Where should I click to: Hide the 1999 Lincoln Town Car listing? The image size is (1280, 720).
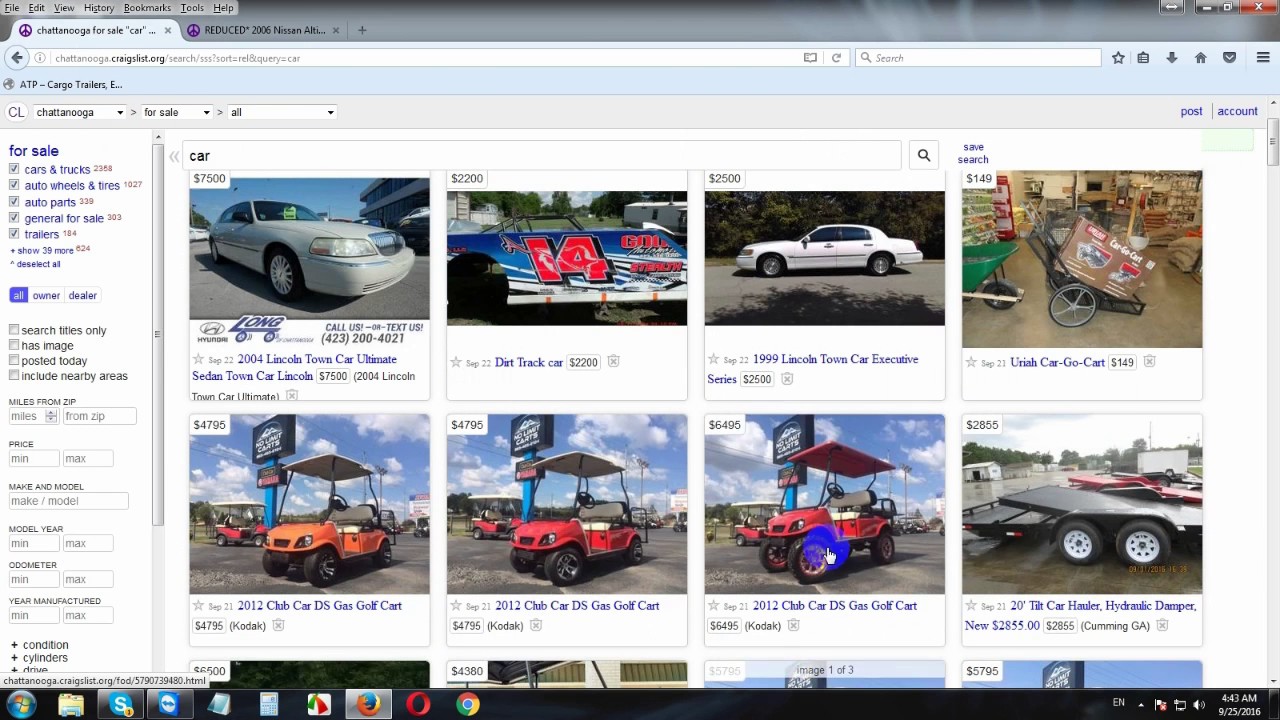[787, 379]
